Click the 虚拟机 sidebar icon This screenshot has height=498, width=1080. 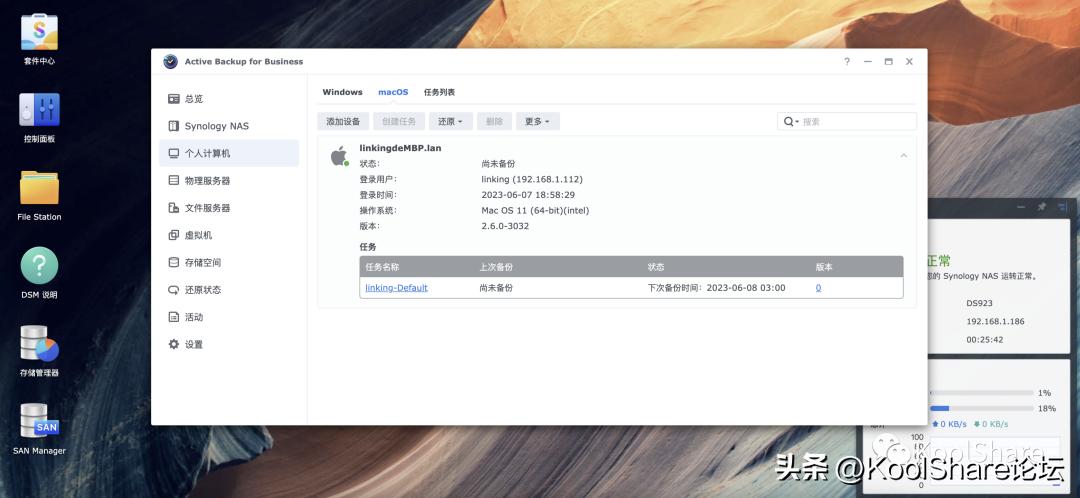(x=174, y=235)
